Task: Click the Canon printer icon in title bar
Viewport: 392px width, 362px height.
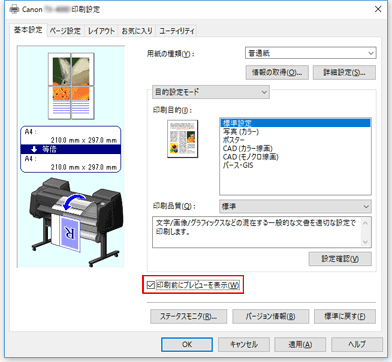Action: [14, 9]
